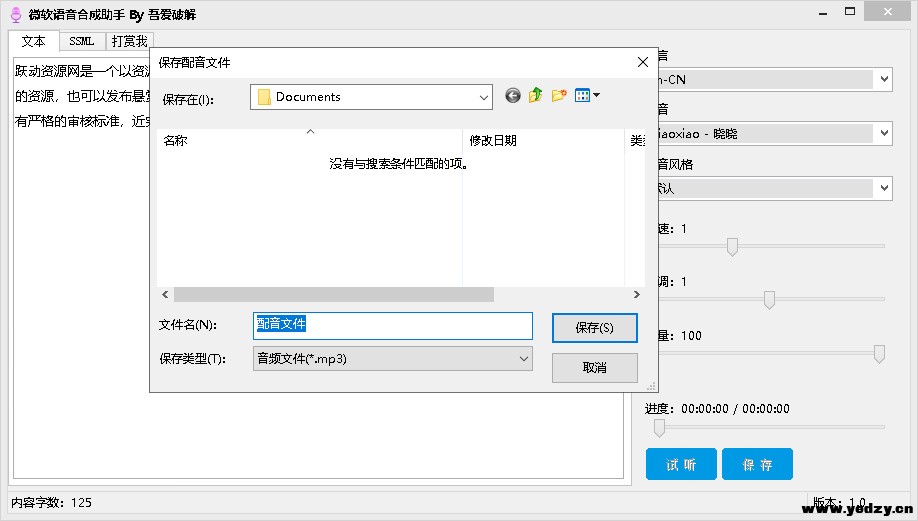Click the horizontal scrollbar thumb in file list
The width and height of the screenshot is (918, 521).
click(x=334, y=294)
